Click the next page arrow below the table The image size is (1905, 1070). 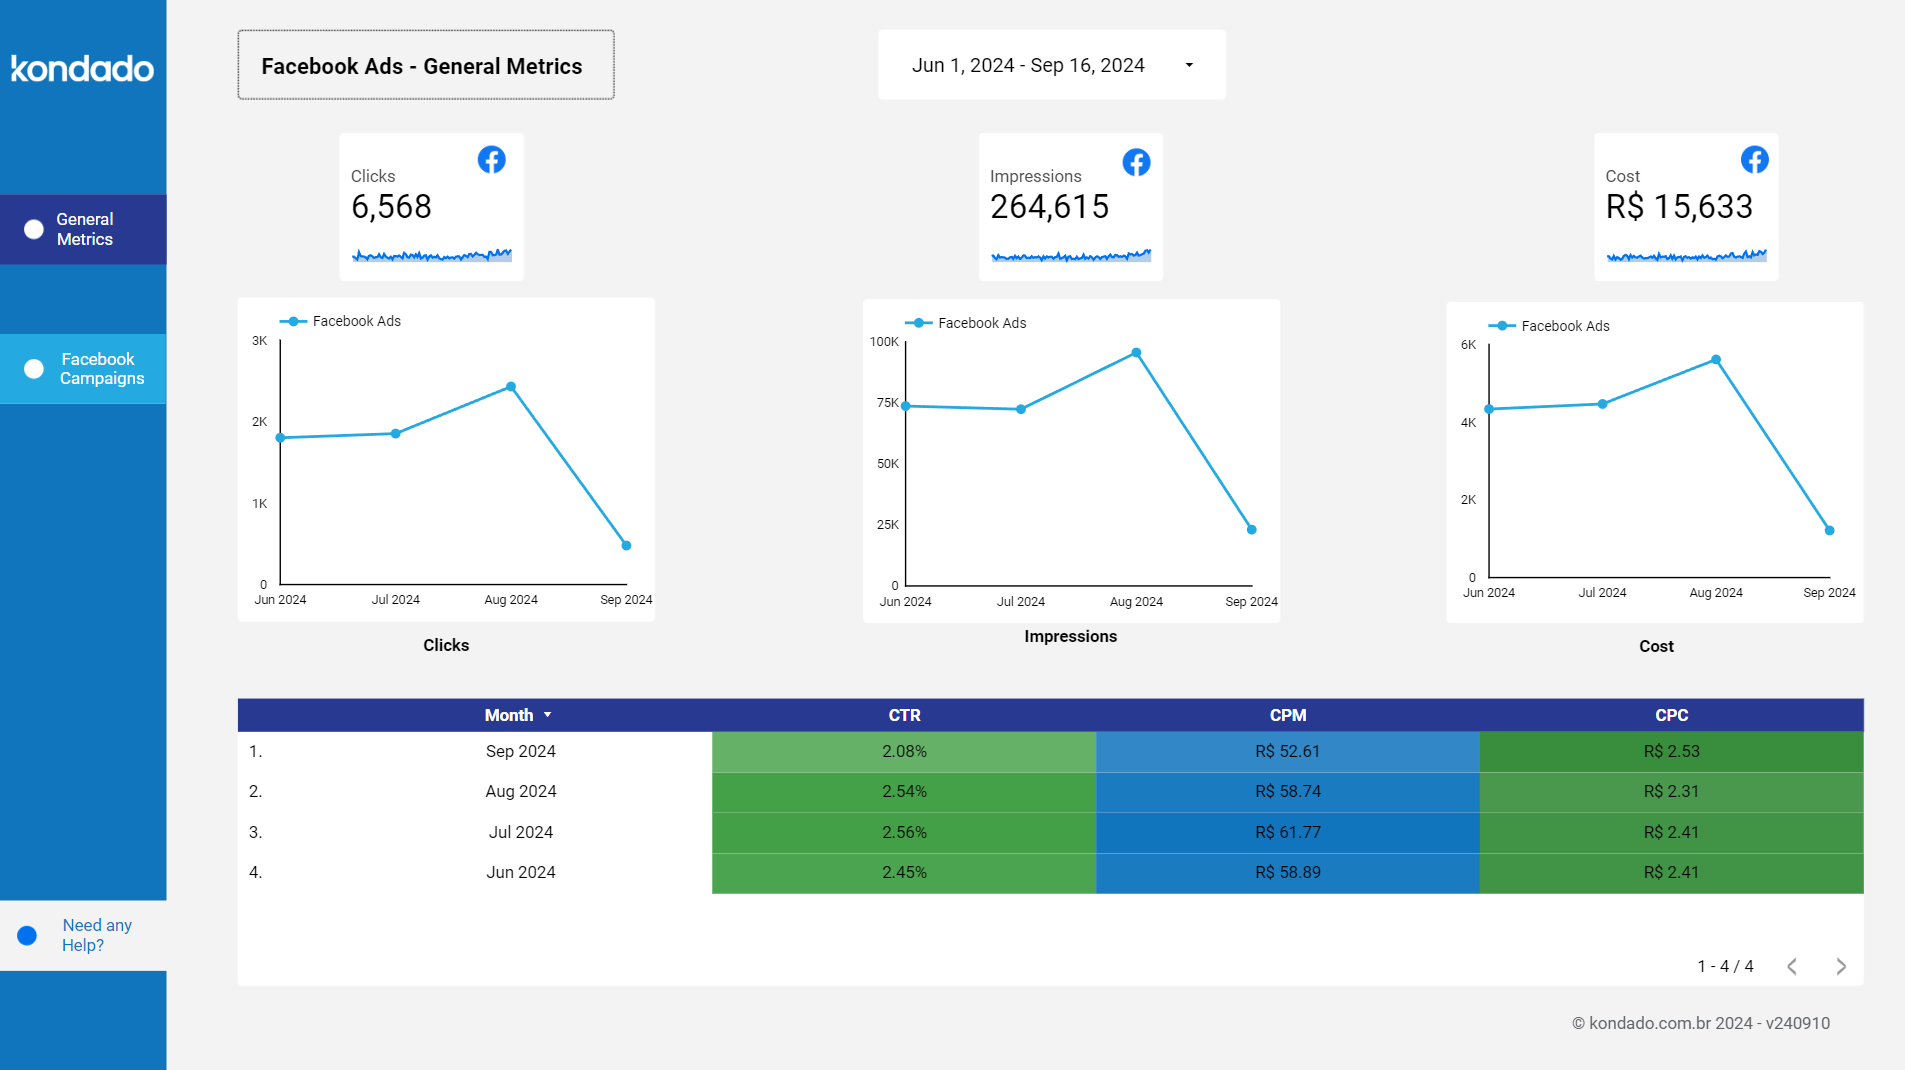tap(1841, 966)
